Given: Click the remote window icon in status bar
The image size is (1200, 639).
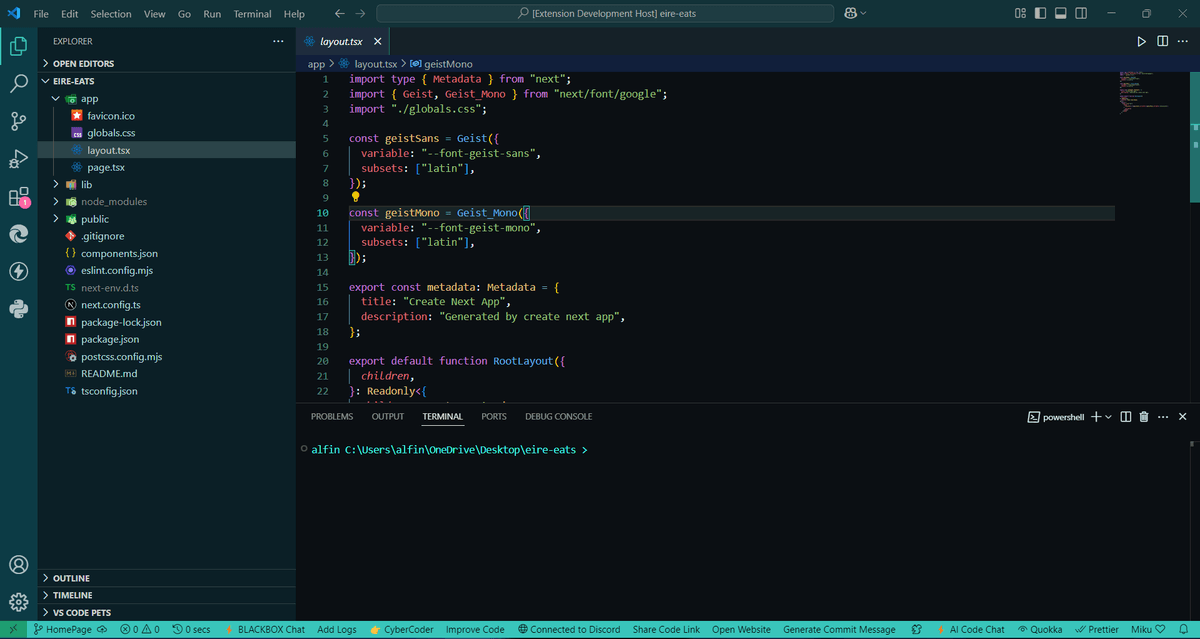Looking at the screenshot, I should pos(13,630).
